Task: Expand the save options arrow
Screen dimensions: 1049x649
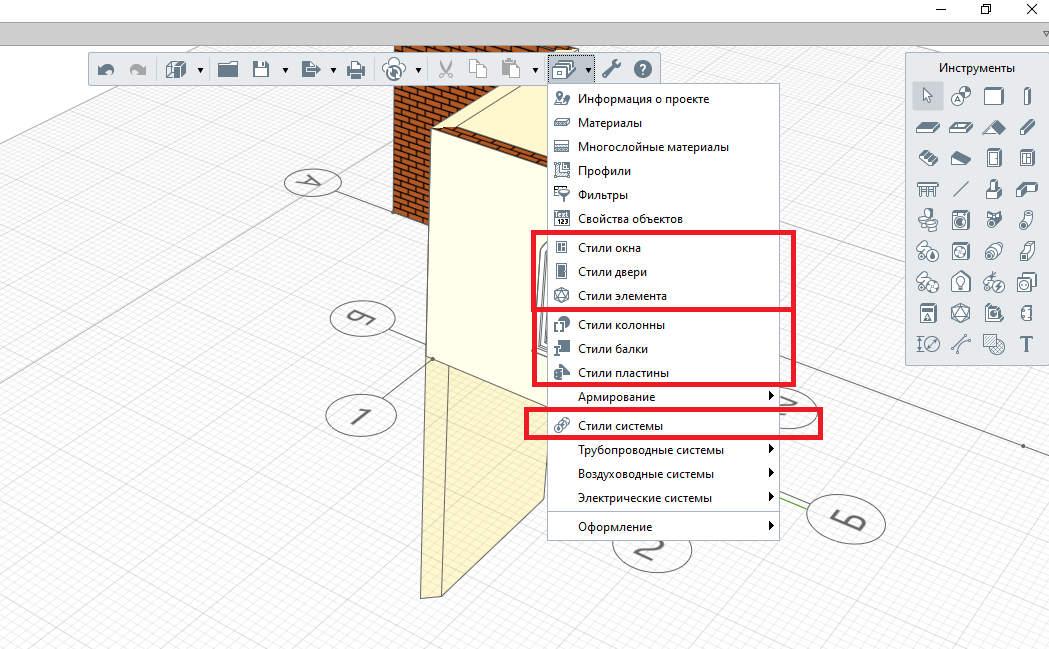Action: coord(285,70)
